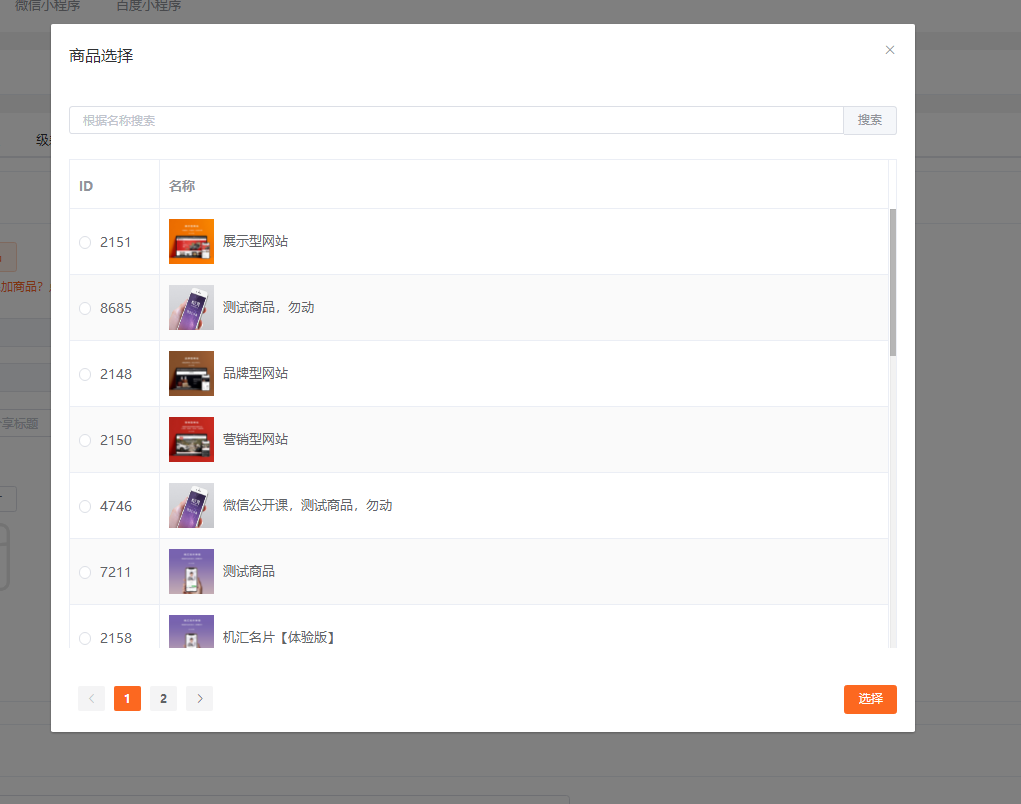Click 微信公开课，测试商品，勿动 name
Viewport: 1021px width, 804px height.
click(307, 505)
